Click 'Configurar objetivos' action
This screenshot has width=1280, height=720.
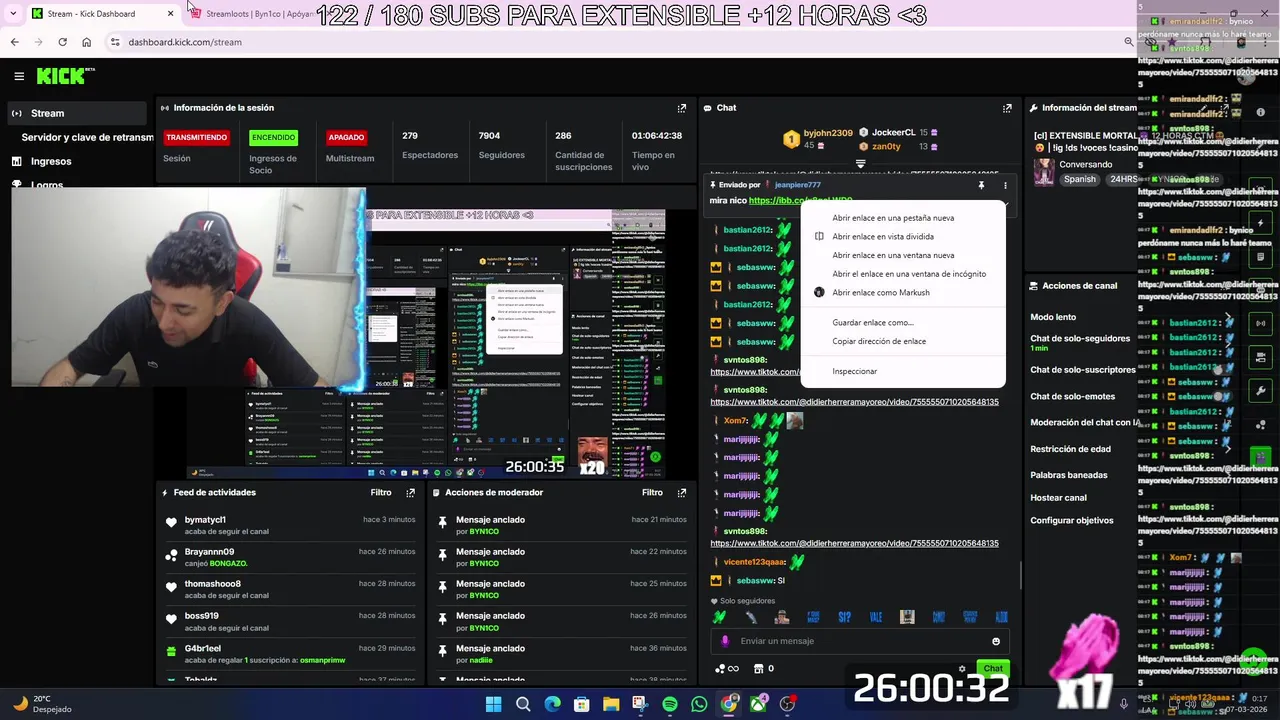(1071, 521)
